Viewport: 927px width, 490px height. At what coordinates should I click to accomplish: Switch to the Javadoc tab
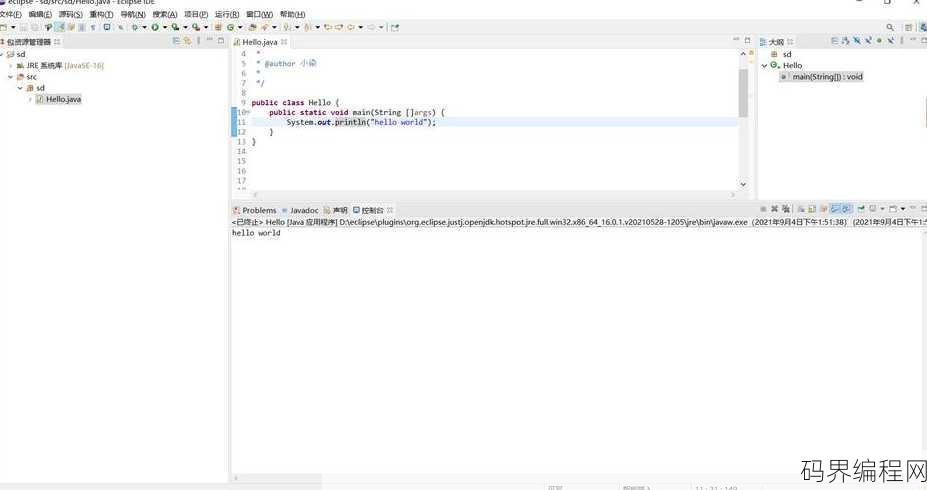300,210
